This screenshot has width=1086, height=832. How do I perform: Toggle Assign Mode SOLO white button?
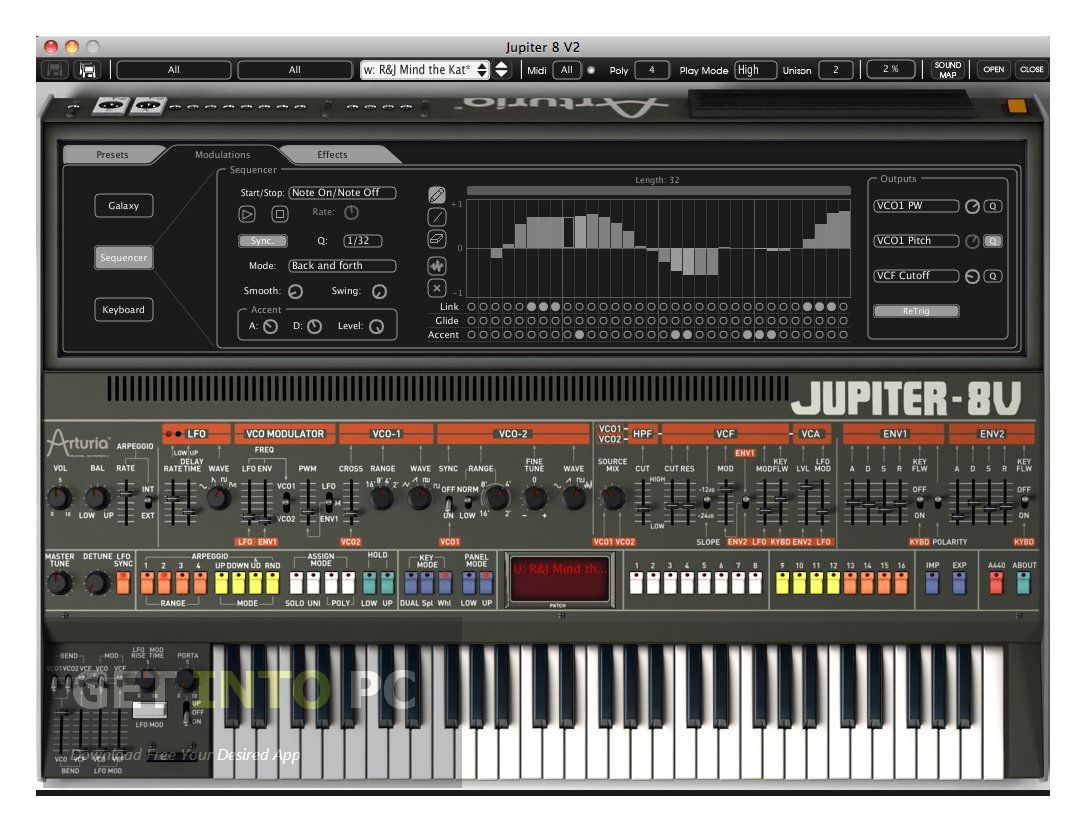(296, 583)
